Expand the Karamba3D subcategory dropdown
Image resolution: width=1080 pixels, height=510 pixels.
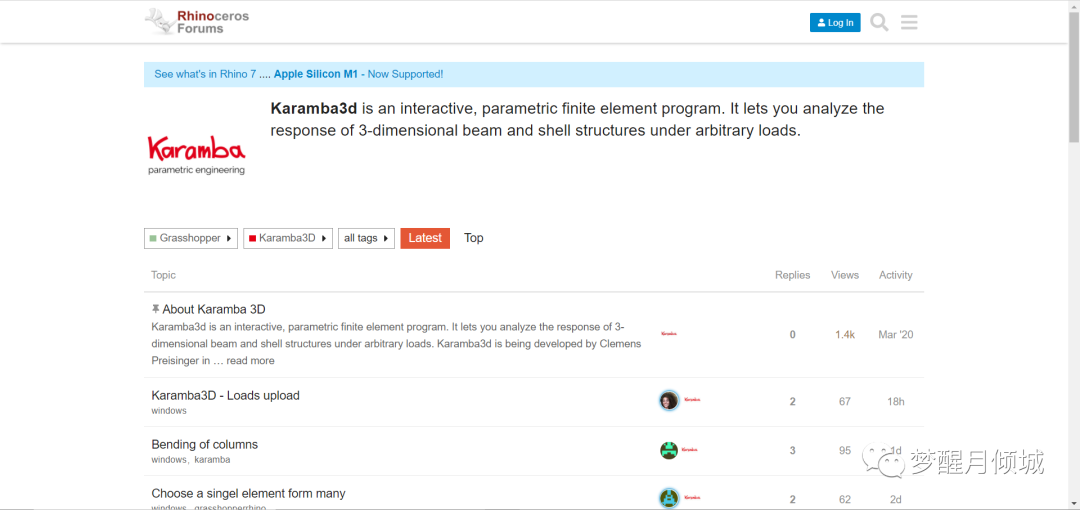click(x=288, y=238)
